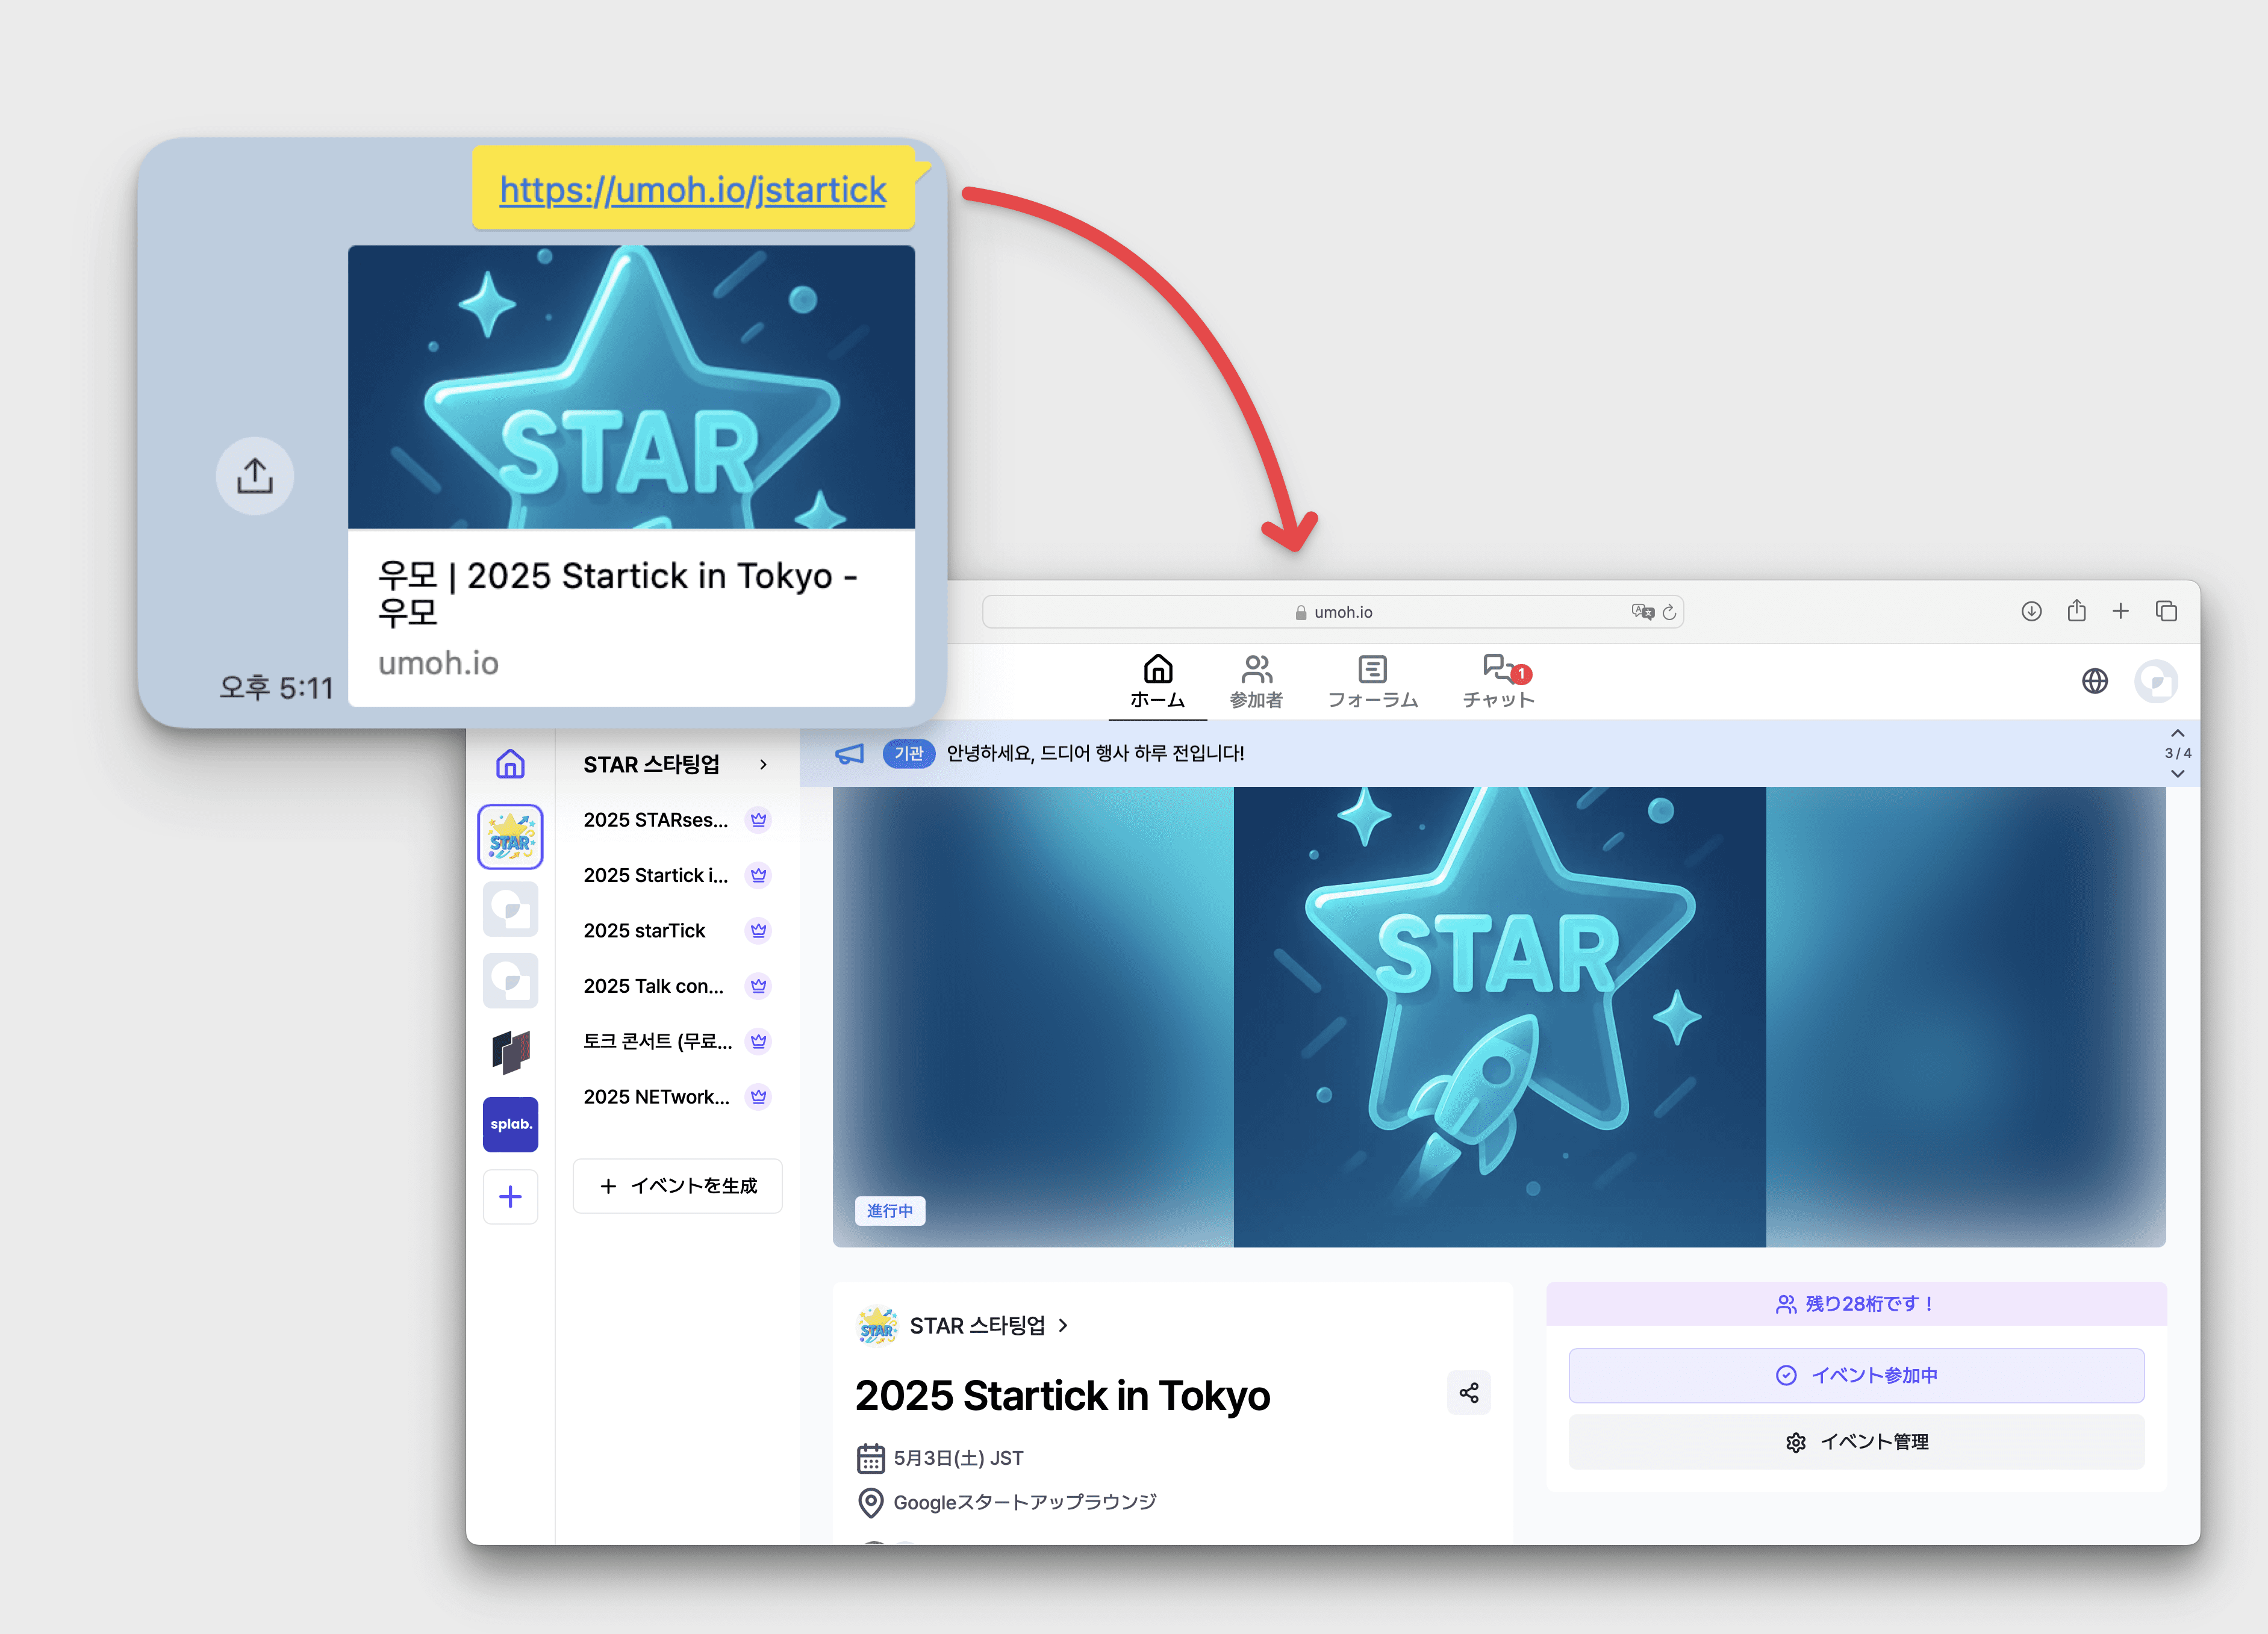
Task: Click the page reload icon in address bar
Action: click(x=1669, y=612)
